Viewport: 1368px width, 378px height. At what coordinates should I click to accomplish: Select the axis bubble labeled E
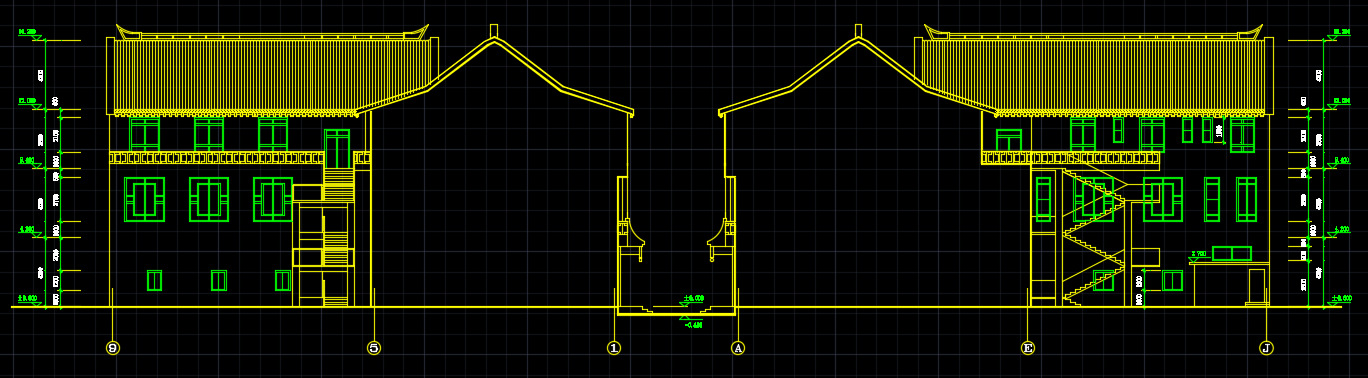pos(1027,348)
